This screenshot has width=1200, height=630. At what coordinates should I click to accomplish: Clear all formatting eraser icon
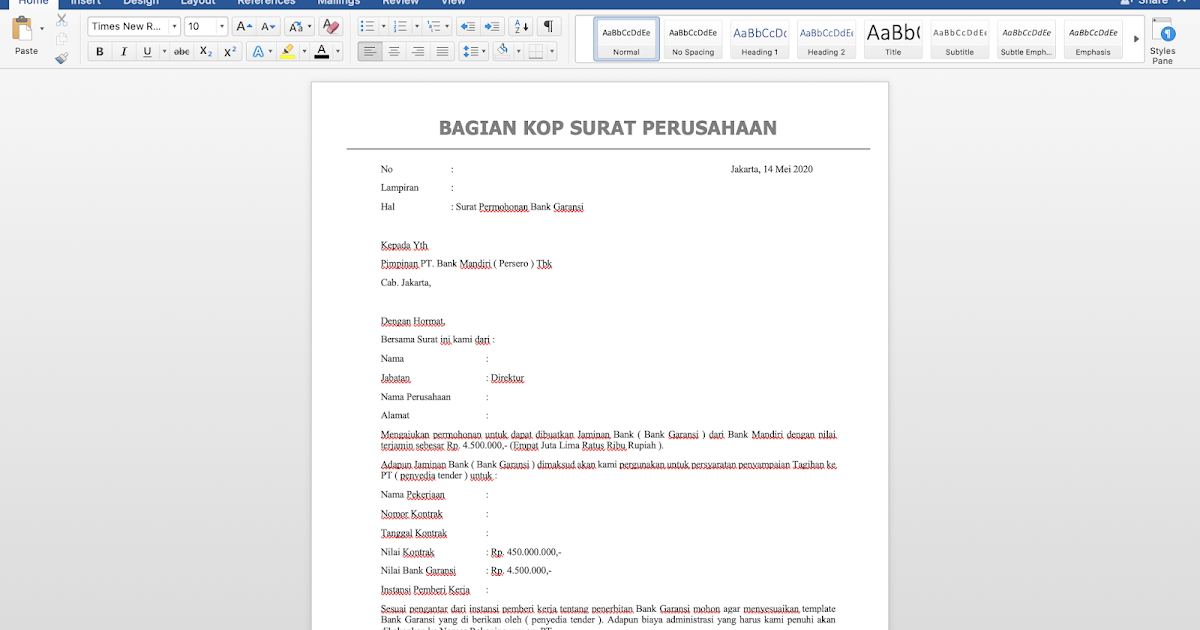coord(331,26)
